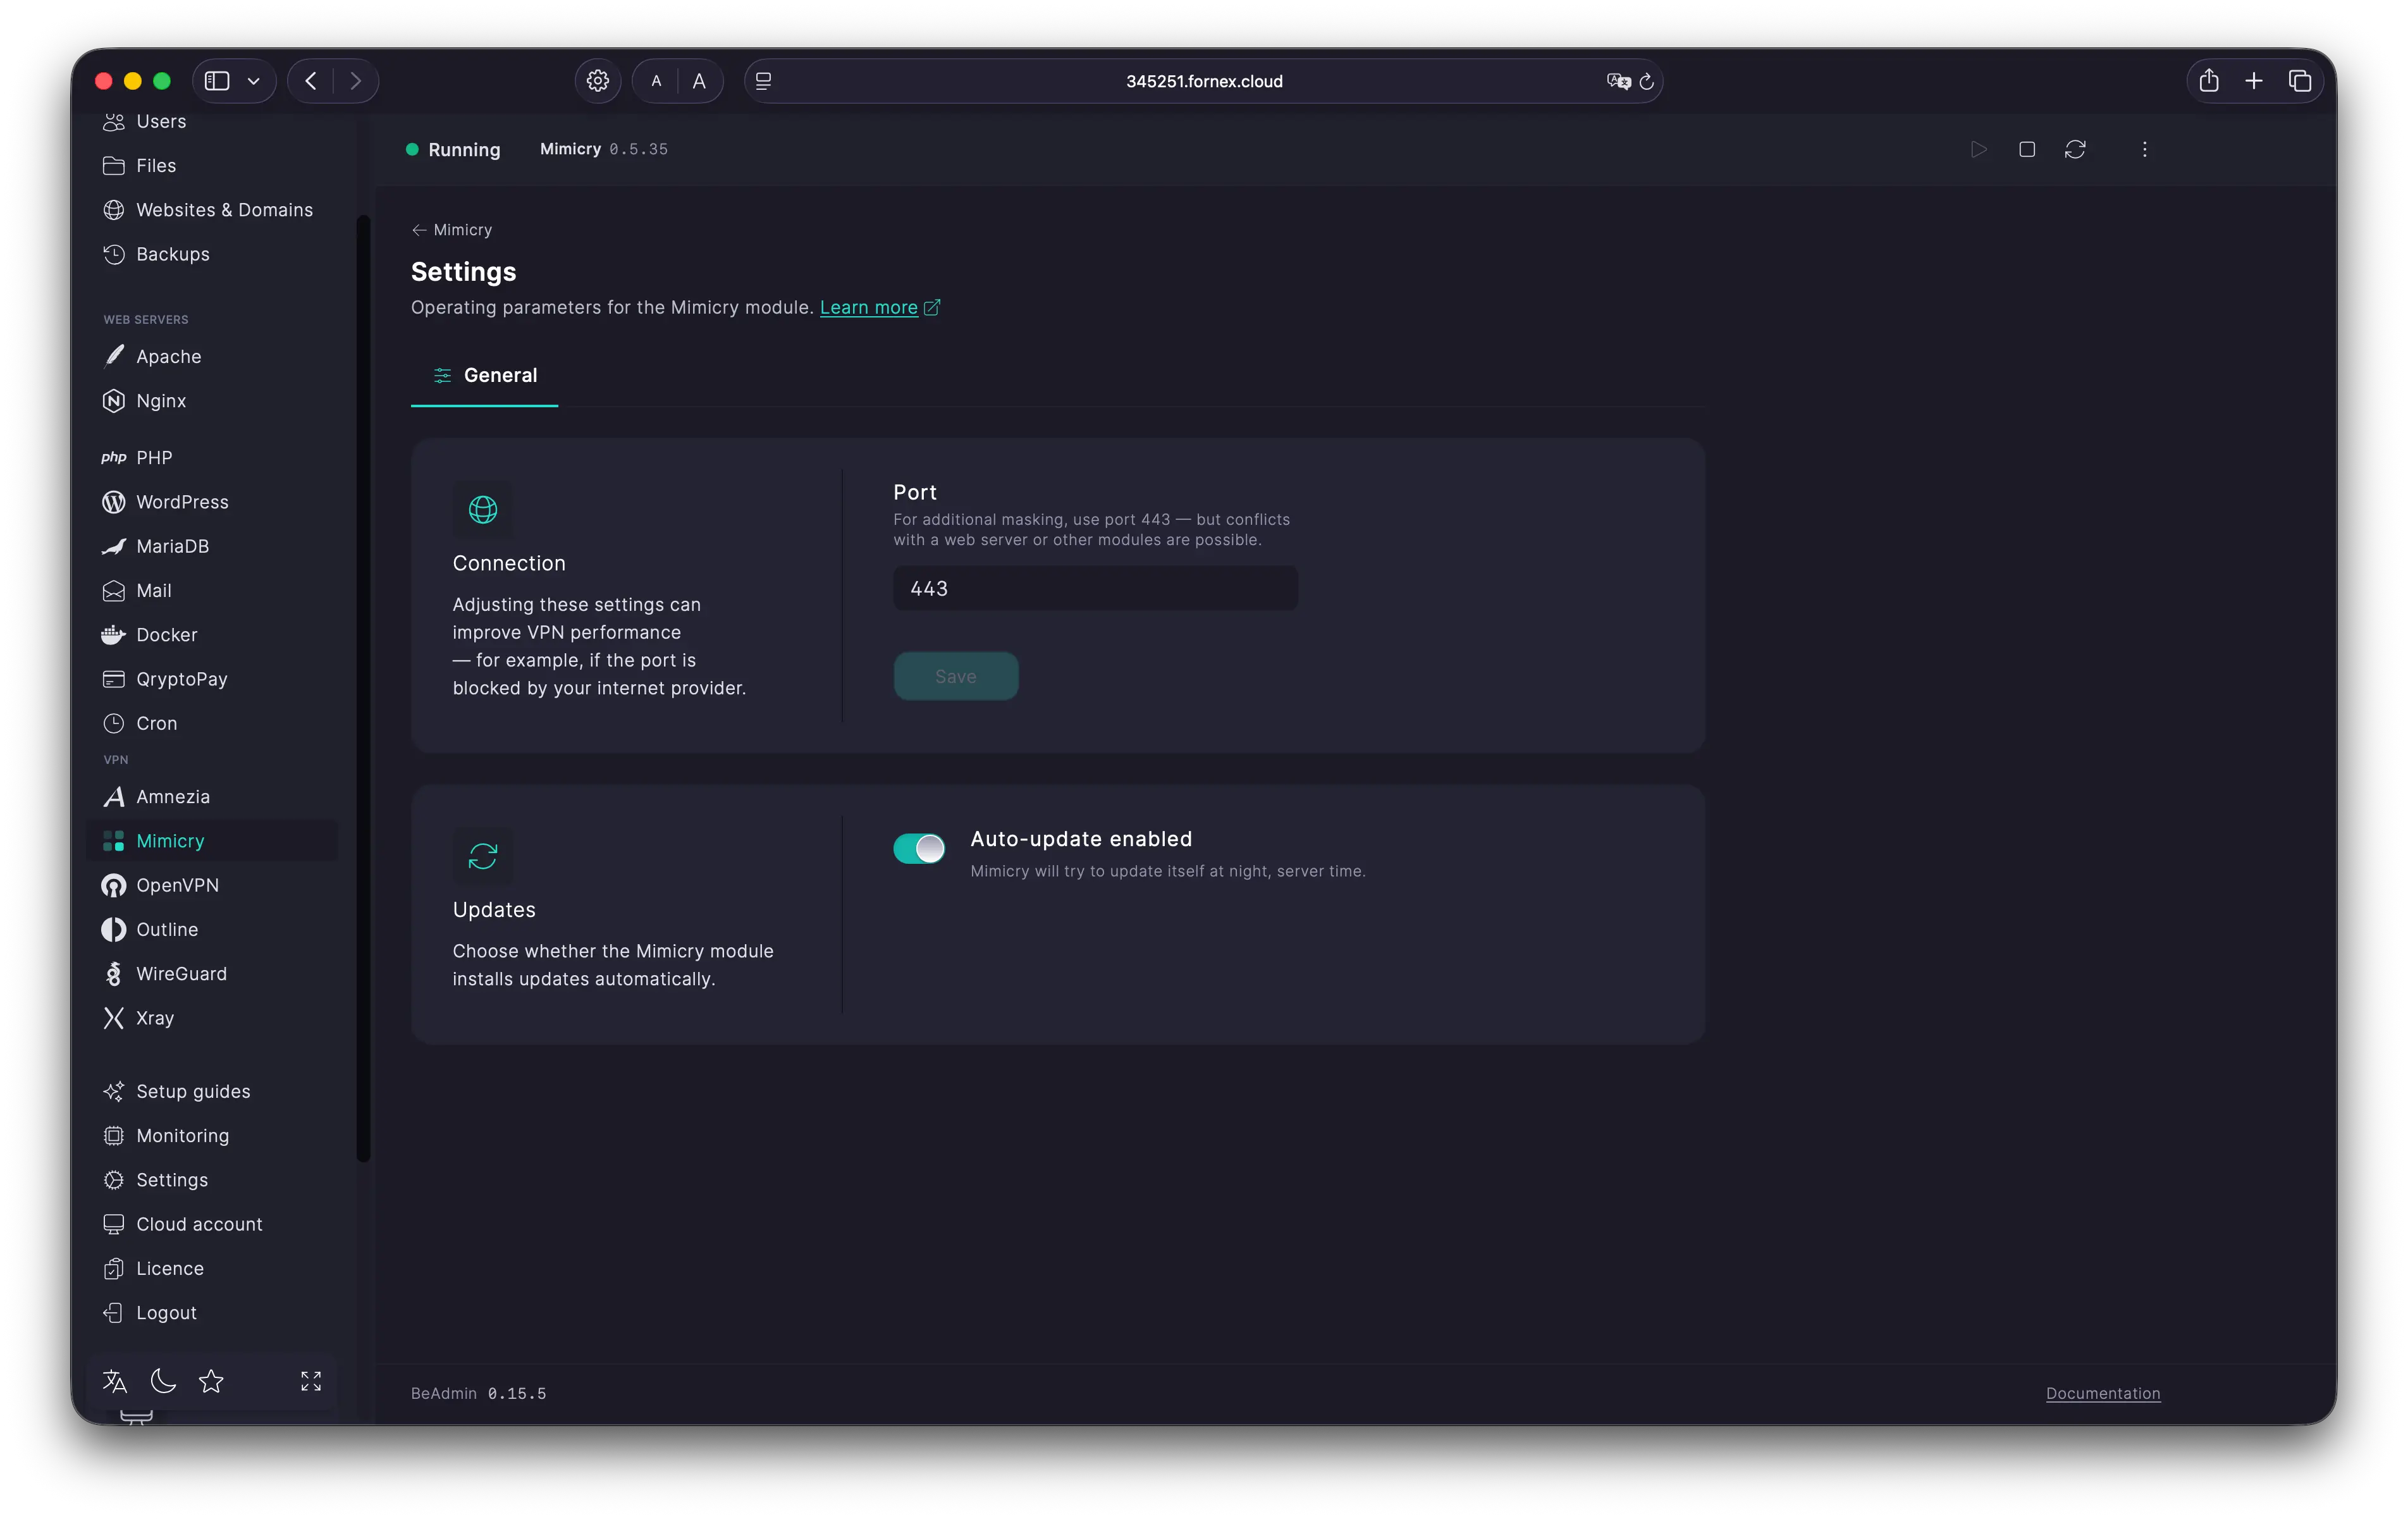Viewport: 2408px width, 1519px height.
Task: Reload the page
Action: pos(1647,81)
